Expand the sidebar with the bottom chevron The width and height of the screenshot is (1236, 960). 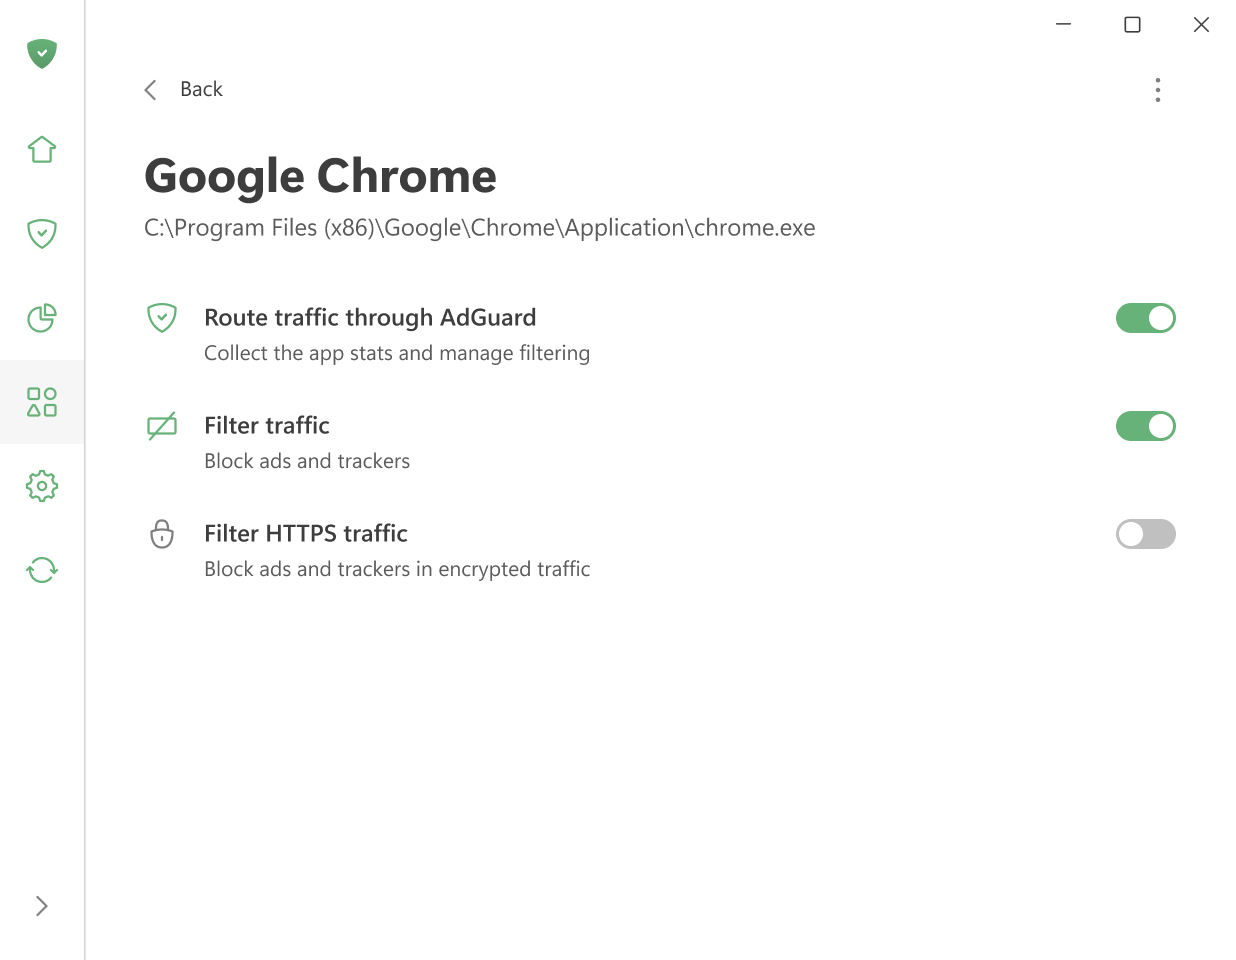(x=41, y=905)
